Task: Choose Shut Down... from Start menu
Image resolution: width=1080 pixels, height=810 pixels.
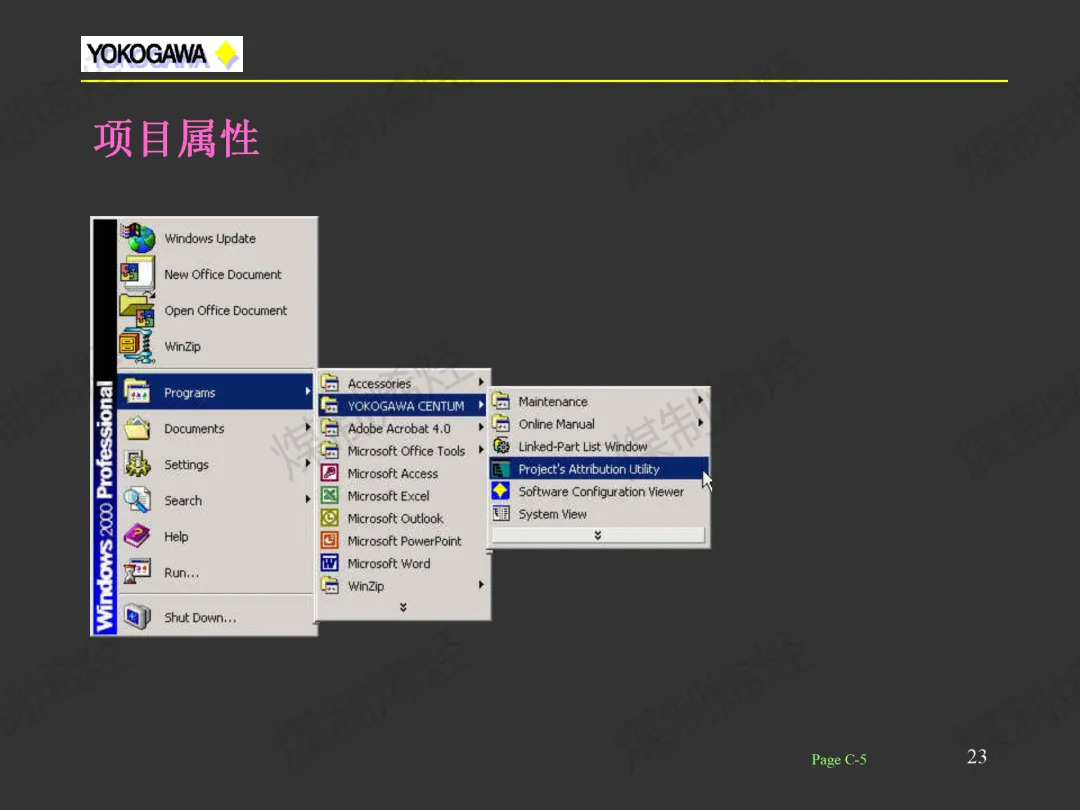Action: click(x=216, y=617)
